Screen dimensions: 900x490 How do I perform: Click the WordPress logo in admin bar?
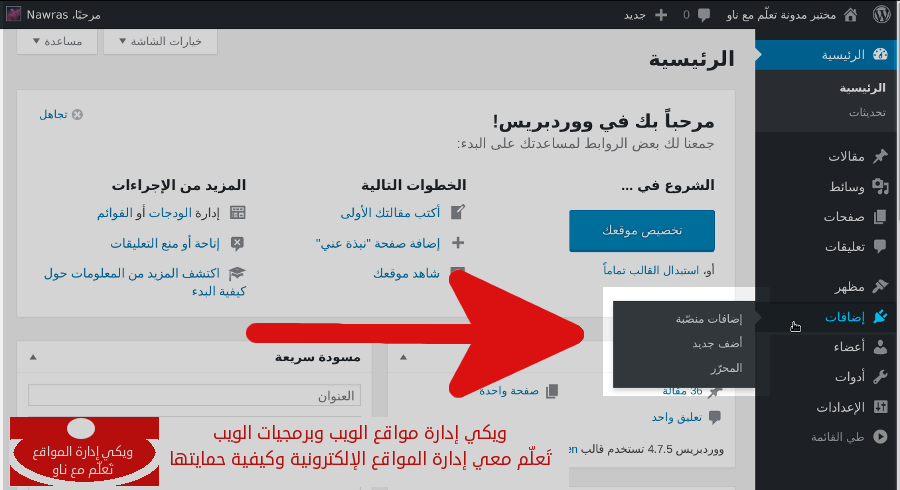click(881, 14)
